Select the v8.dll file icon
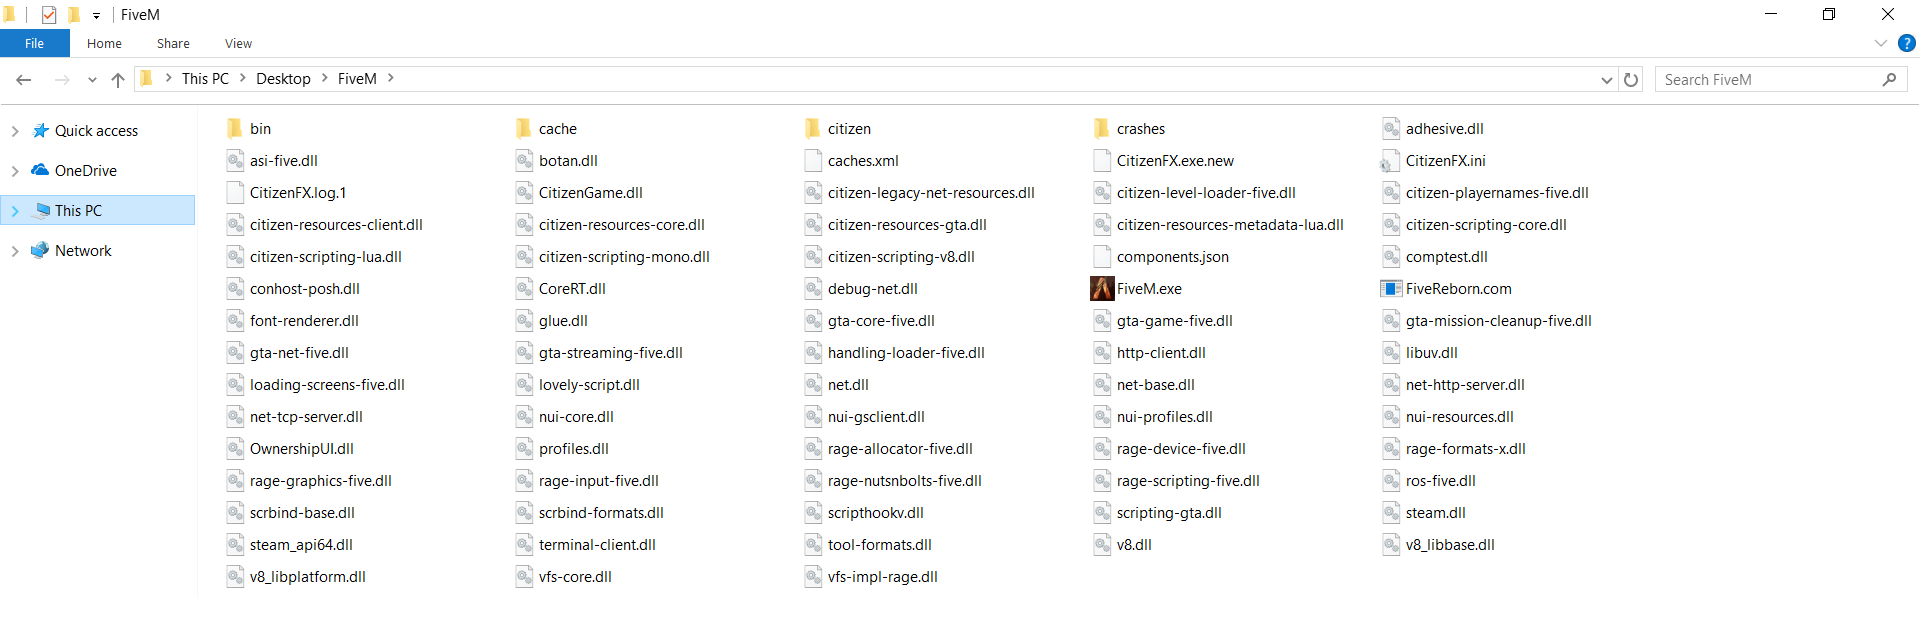 tap(1102, 545)
